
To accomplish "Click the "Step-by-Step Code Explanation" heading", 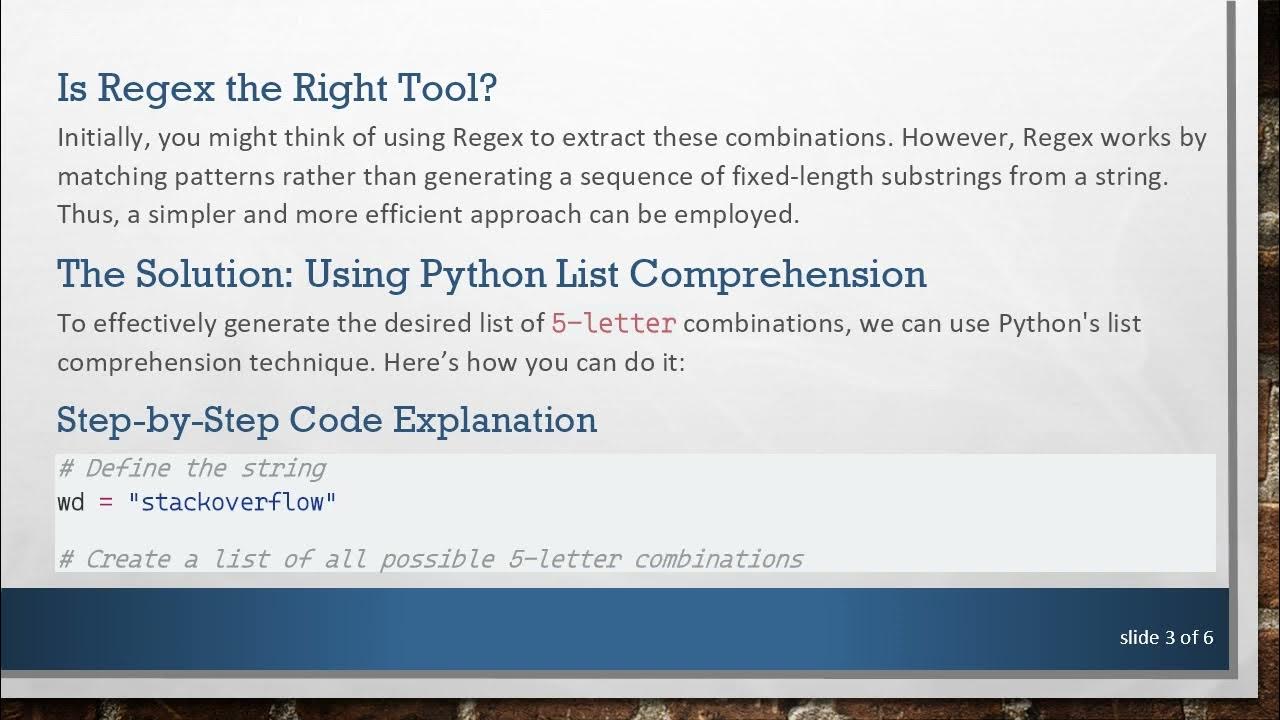I will 326,420.
